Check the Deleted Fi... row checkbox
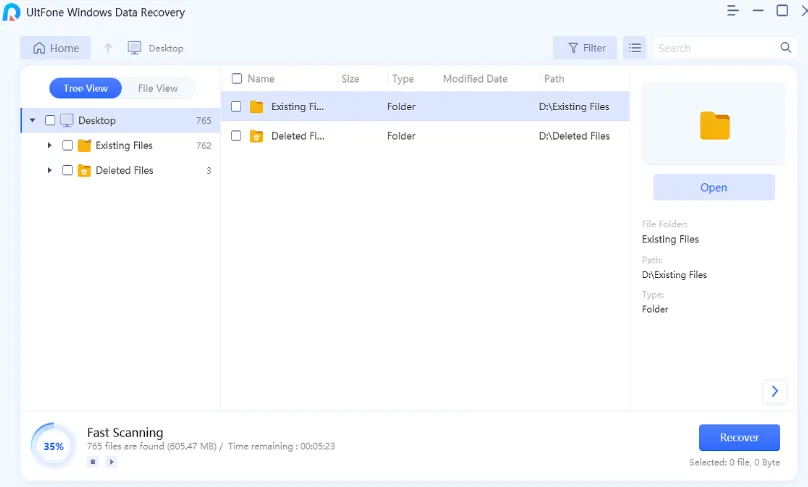This screenshot has height=487, width=808. (x=236, y=136)
